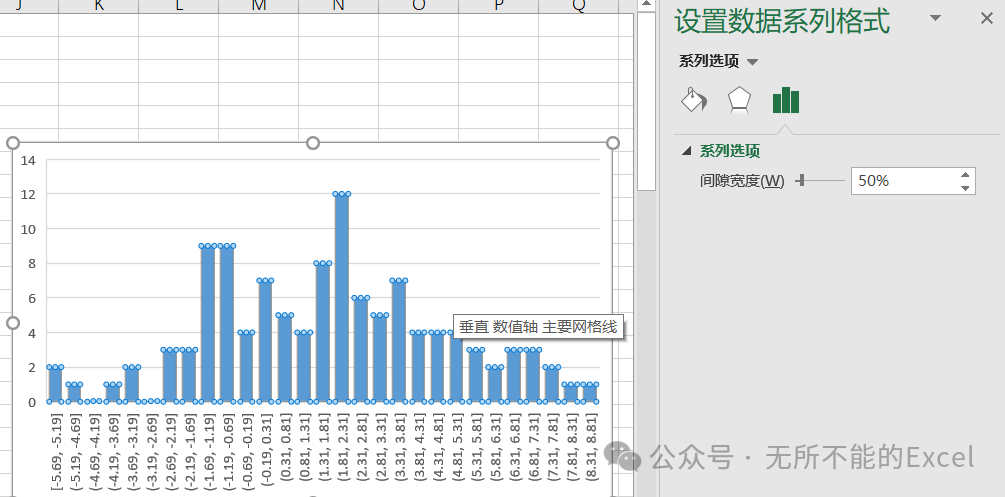Open the Effects pentagon tab
The height and width of the screenshot is (497, 1005).
click(739, 100)
